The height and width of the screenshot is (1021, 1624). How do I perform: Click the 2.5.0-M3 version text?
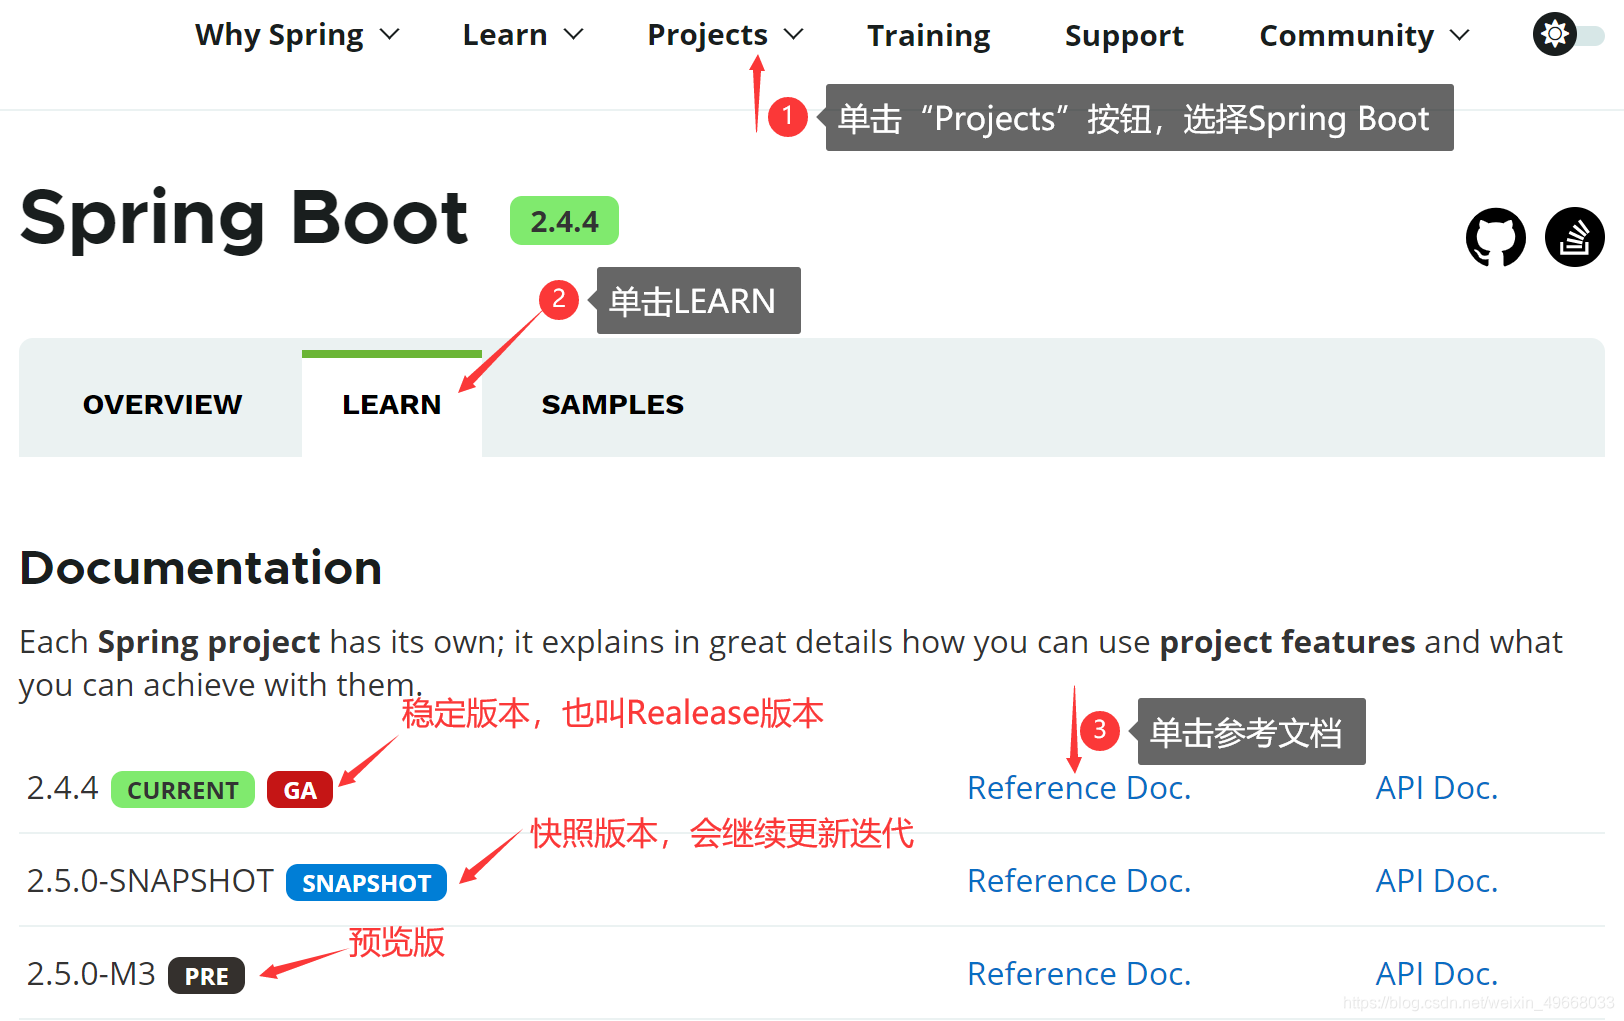pos(91,974)
